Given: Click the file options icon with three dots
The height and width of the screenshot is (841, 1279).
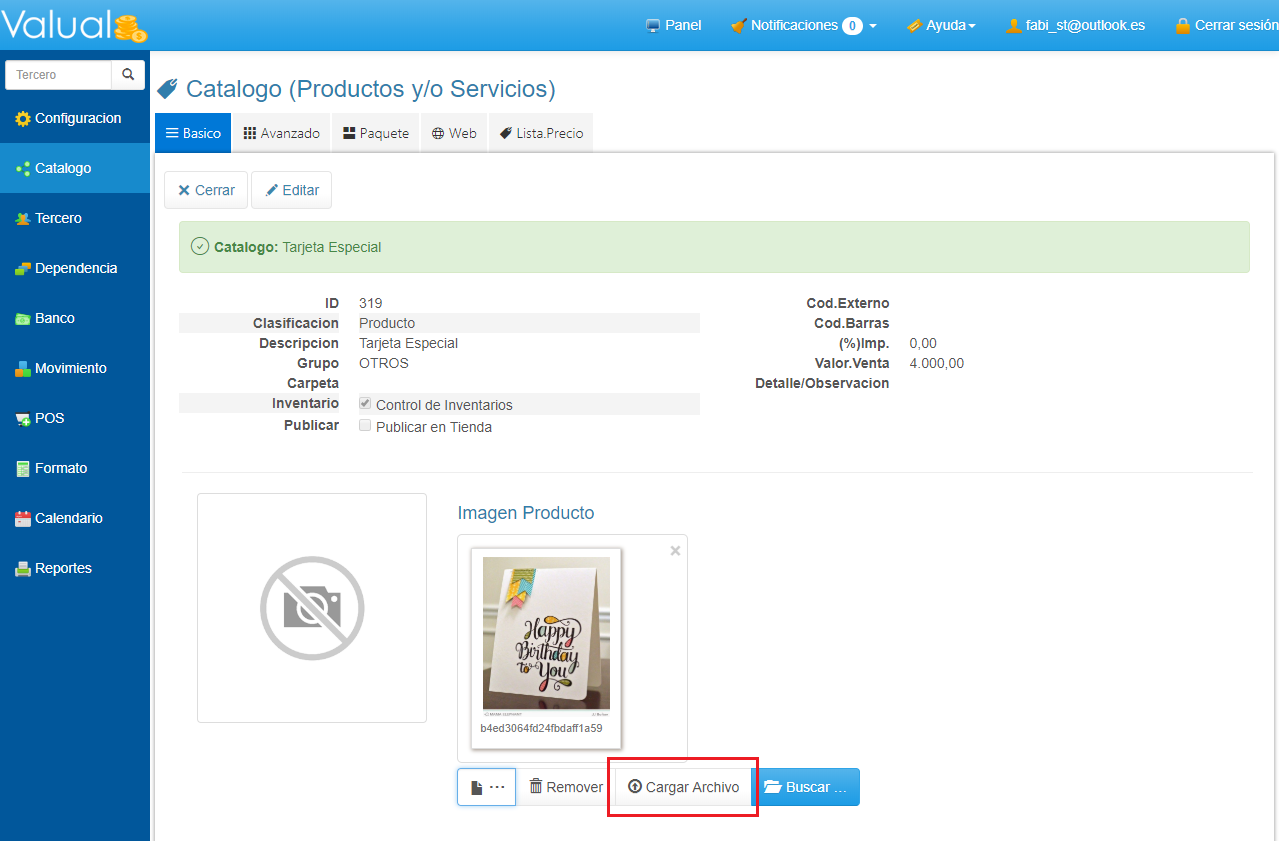Looking at the screenshot, I should [486, 787].
